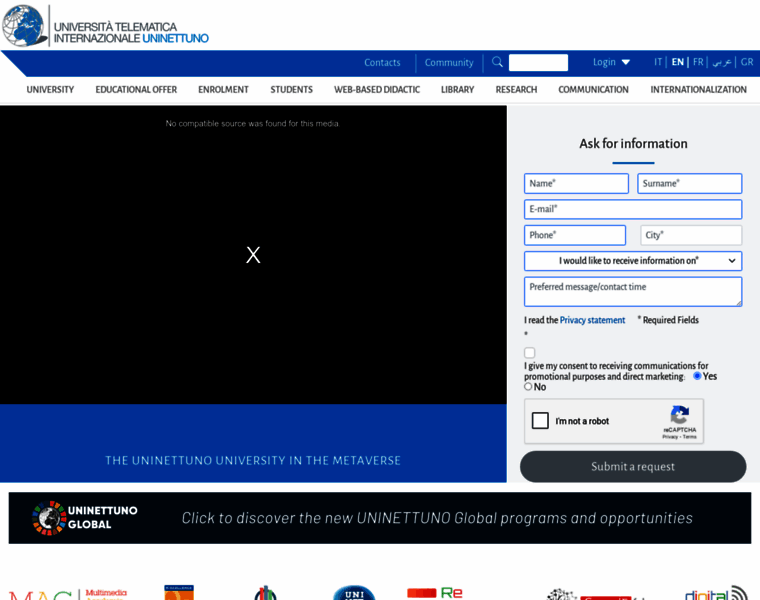The height and width of the screenshot is (600, 760).
Task: Switch language to EN
Action: point(678,62)
